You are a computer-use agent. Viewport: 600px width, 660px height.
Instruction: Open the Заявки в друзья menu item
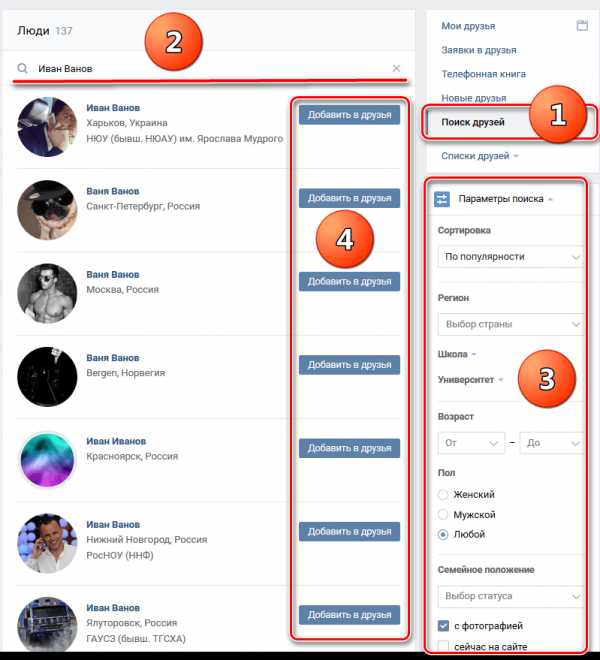click(x=479, y=50)
